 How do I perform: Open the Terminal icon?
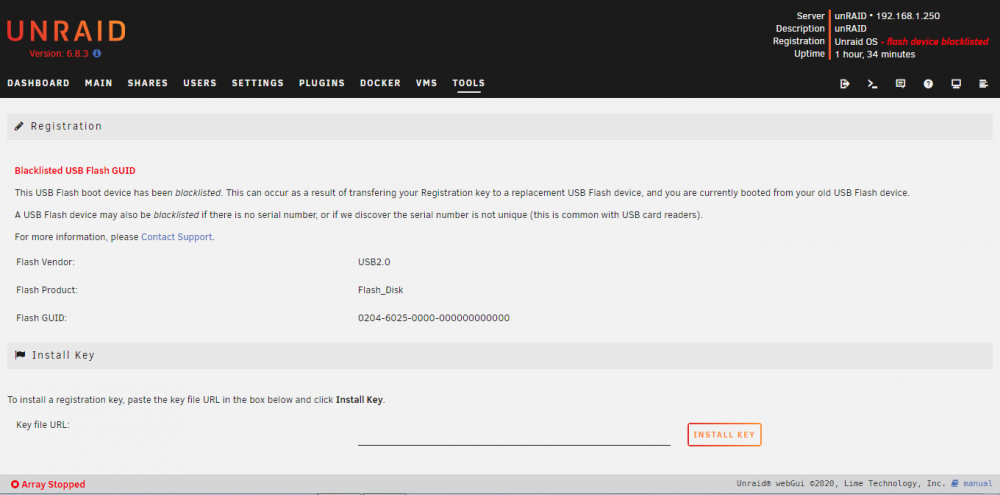click(x=872, y=84)
